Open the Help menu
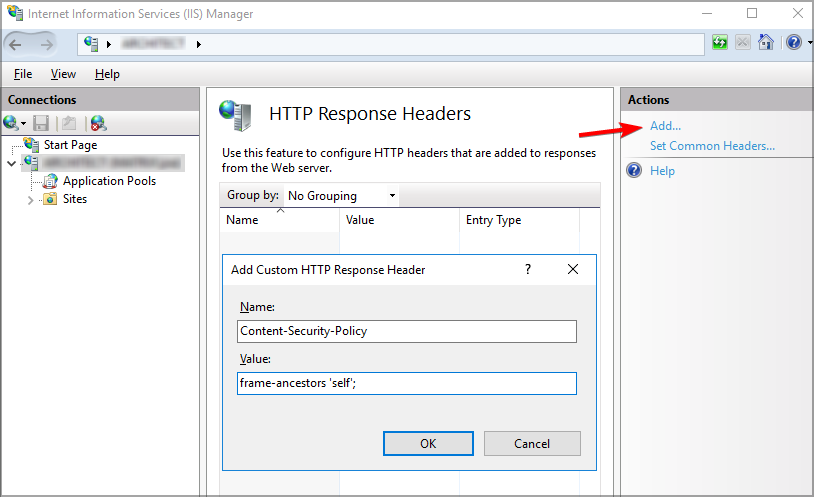 (107, 74)
